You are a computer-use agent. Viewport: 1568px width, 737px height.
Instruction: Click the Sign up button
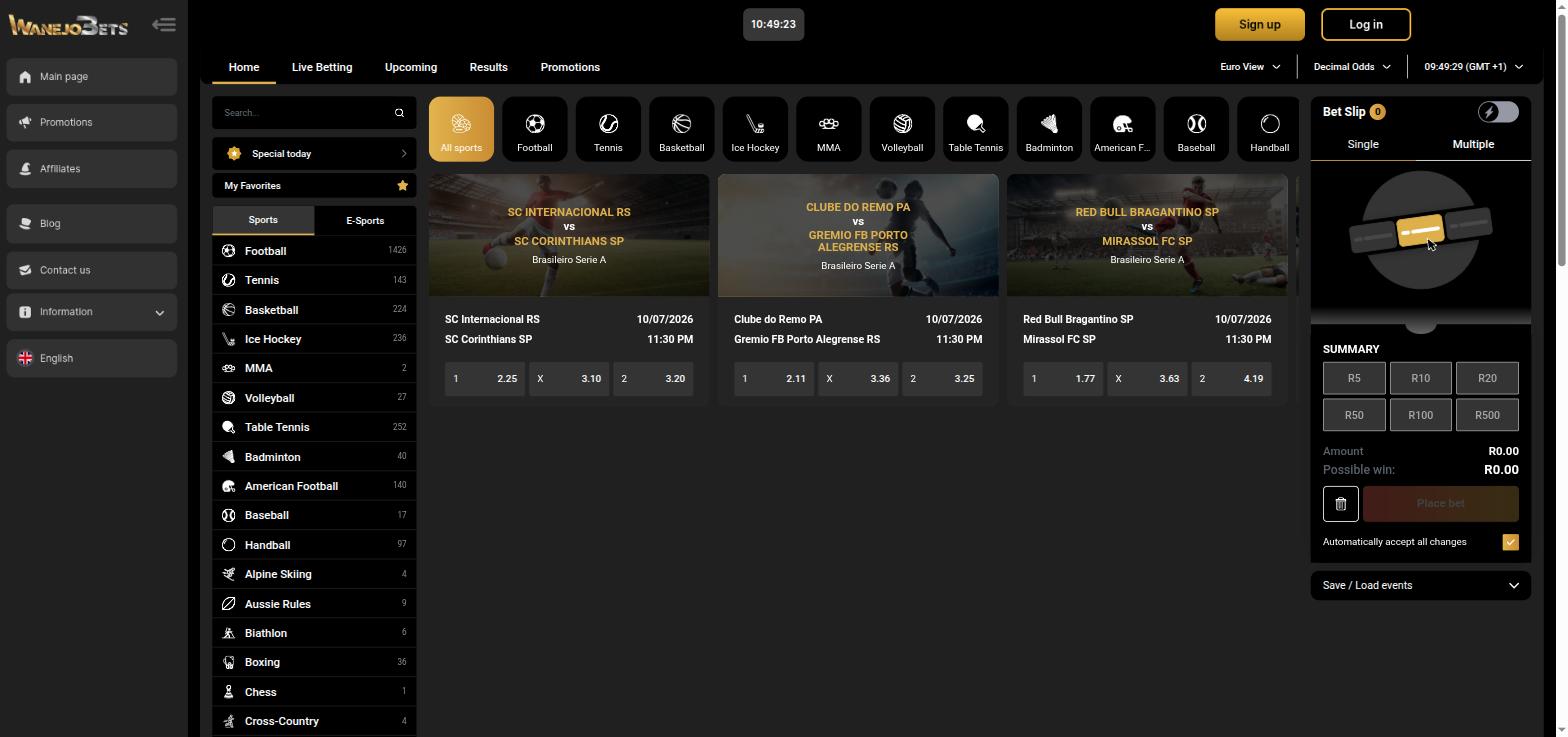pos(1259,25)
